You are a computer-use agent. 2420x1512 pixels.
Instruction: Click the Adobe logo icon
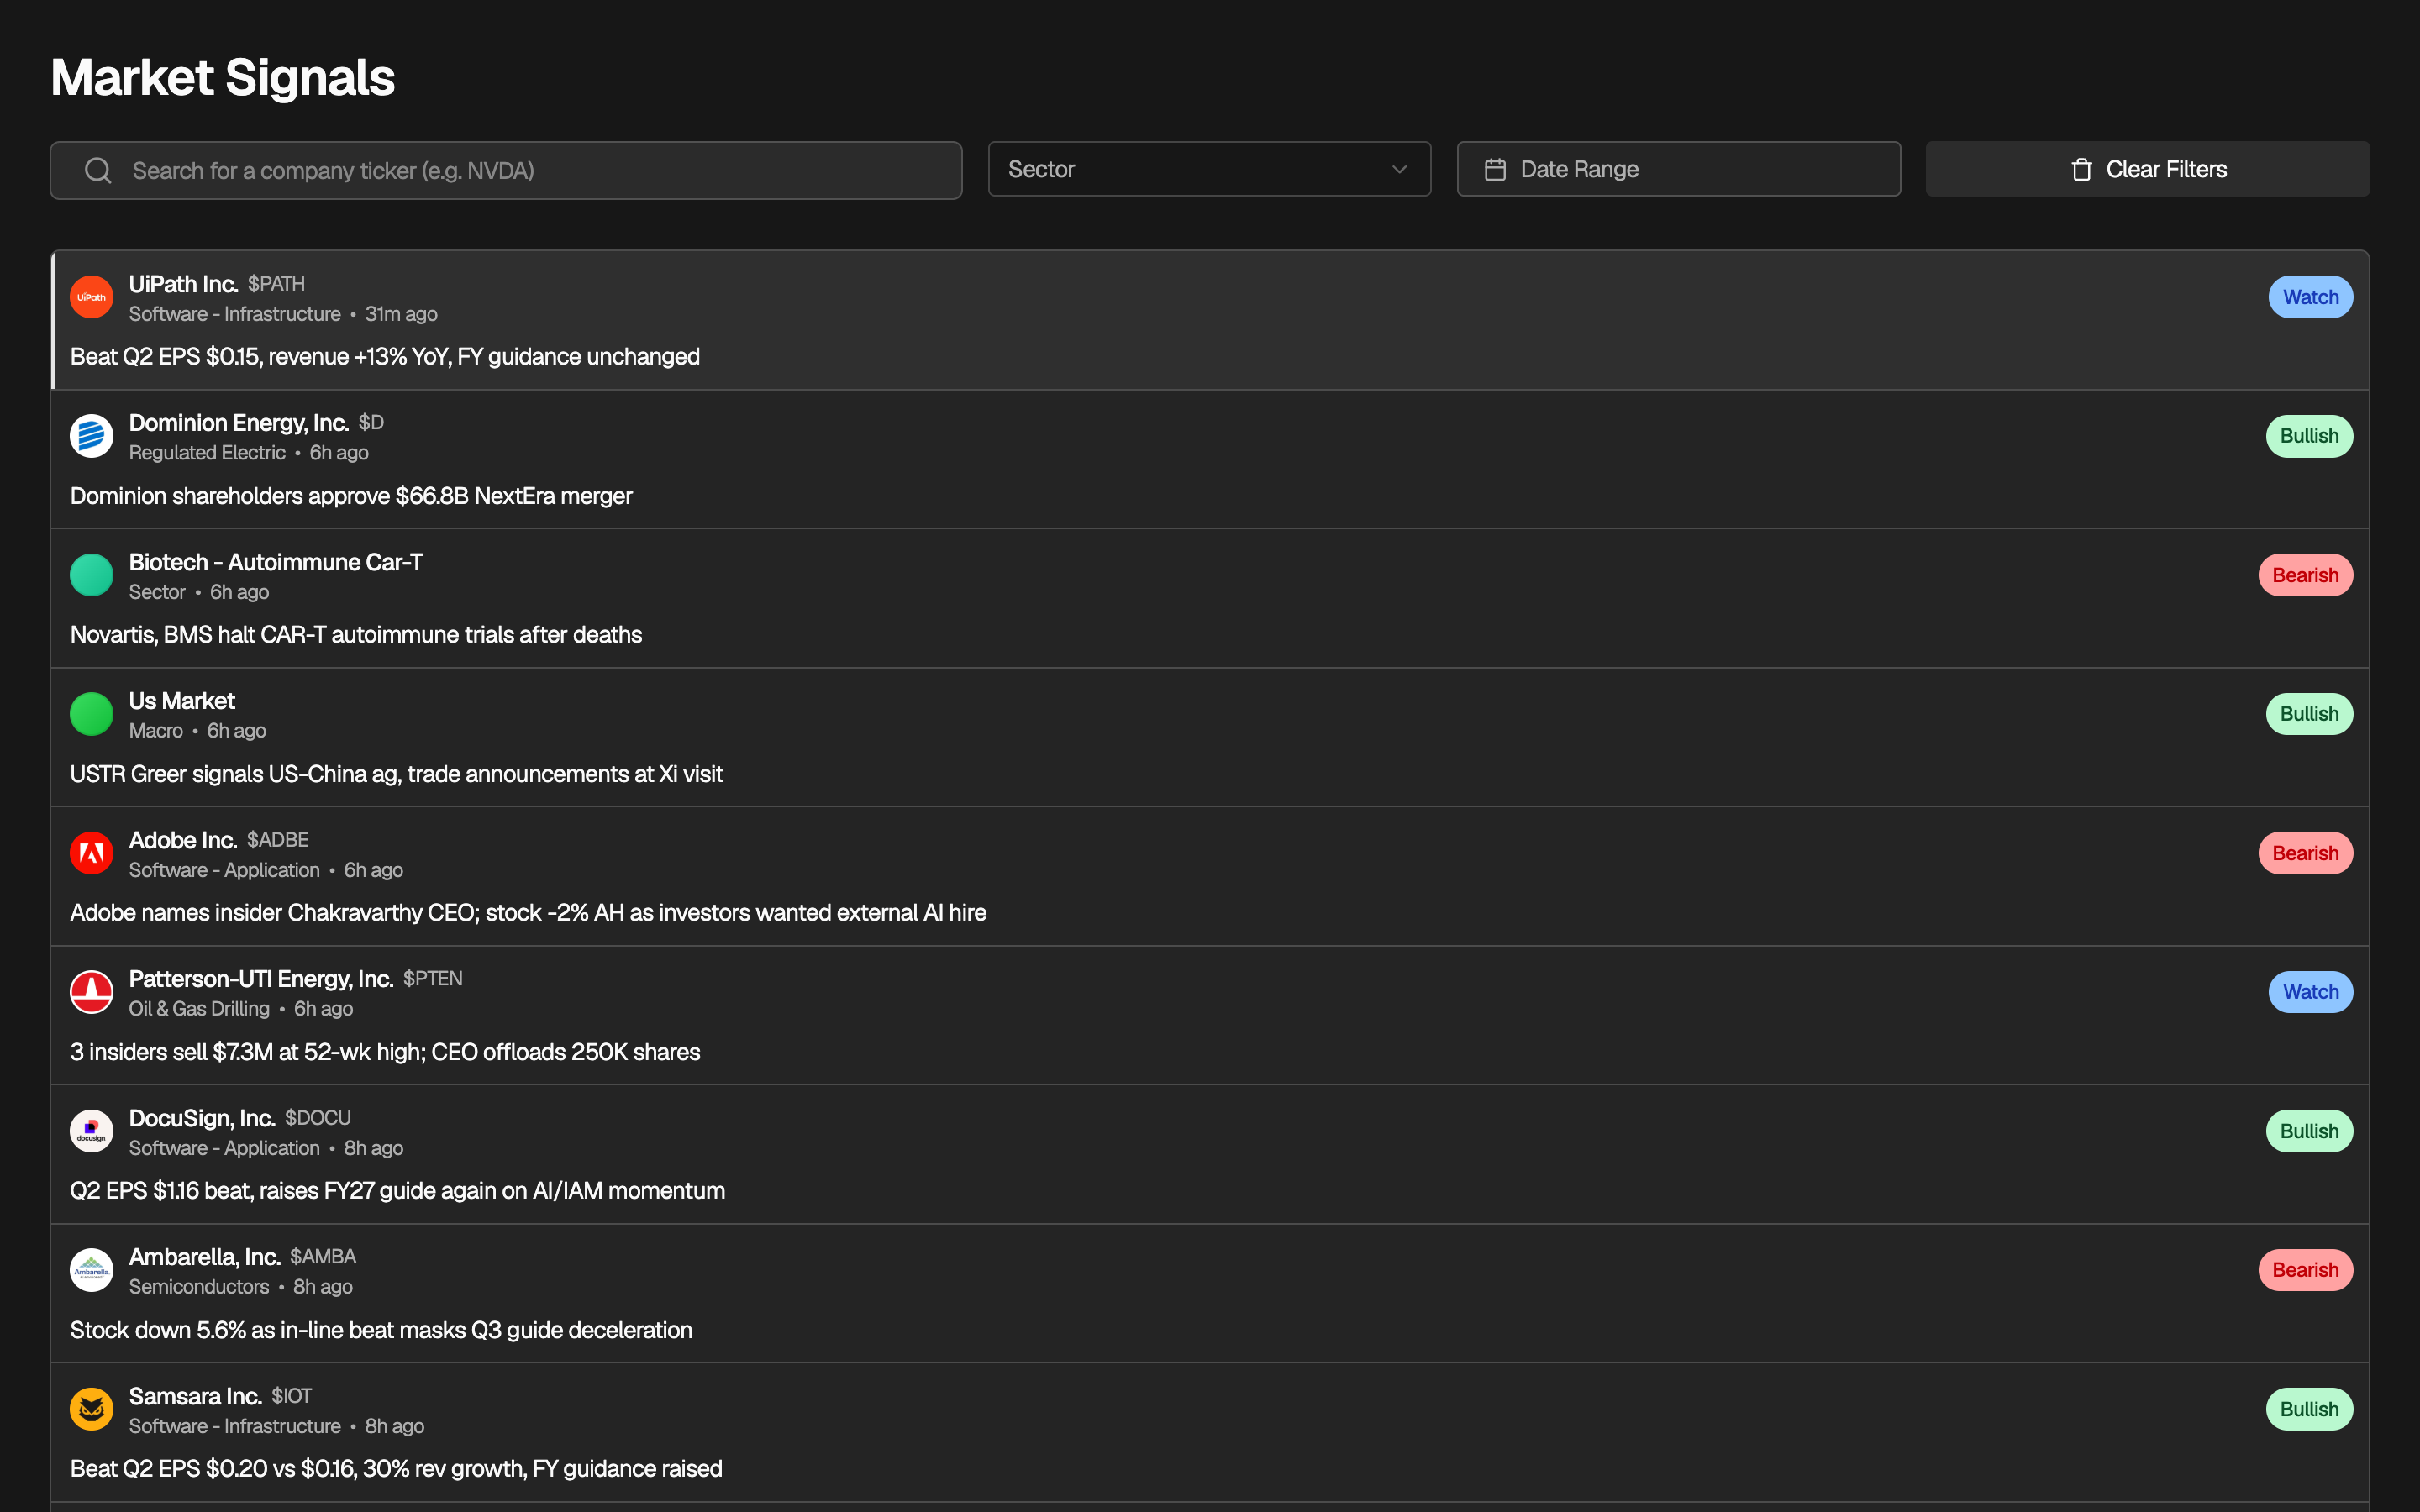click(x=91, y=853)
